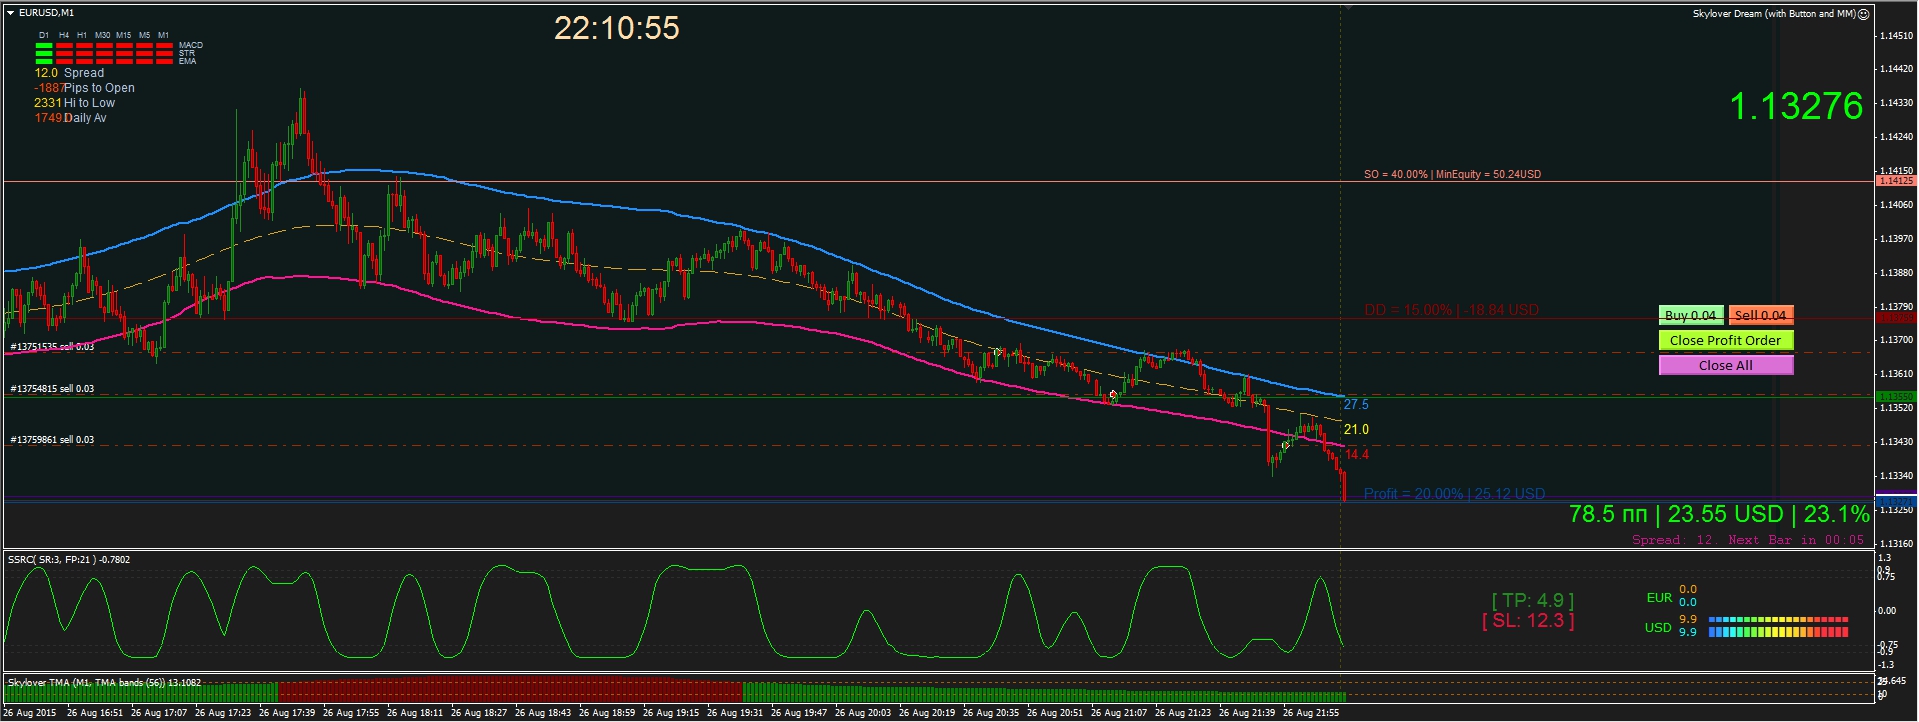Click the Skylover TMA indicator subwindow label

point(104,683)
